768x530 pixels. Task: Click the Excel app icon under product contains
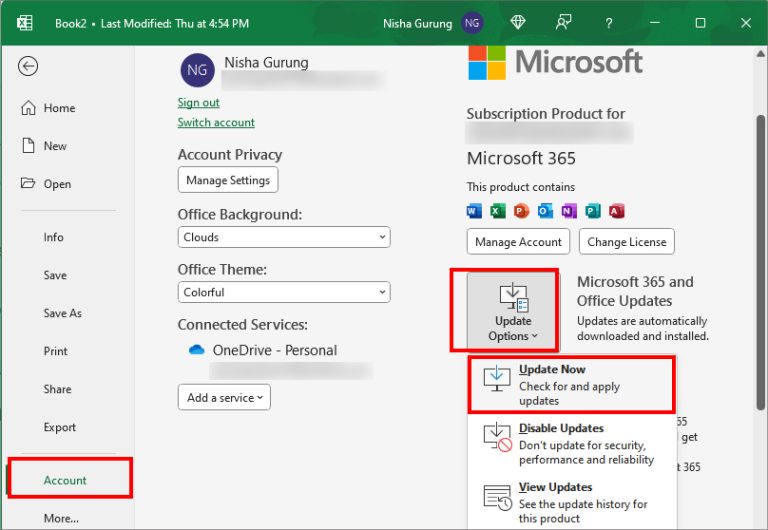[498, 211]
